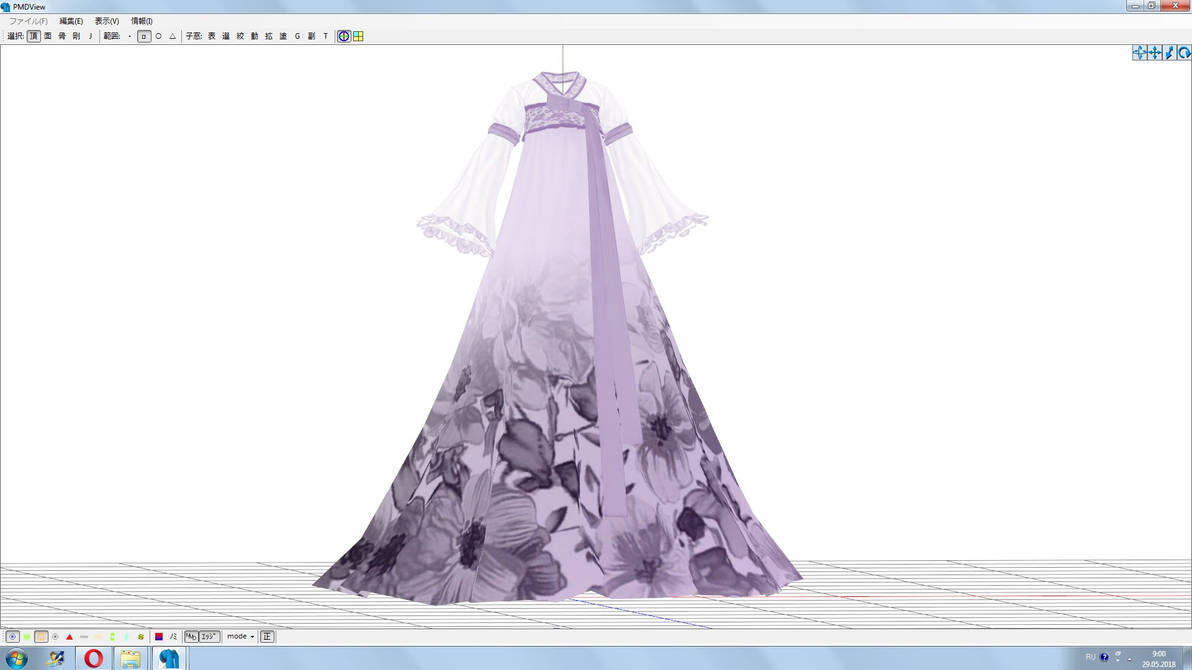The image size is (1192, 670).
Task: Click the four-arrow view pan icon top-right
Action: [x=1154, y=53]
